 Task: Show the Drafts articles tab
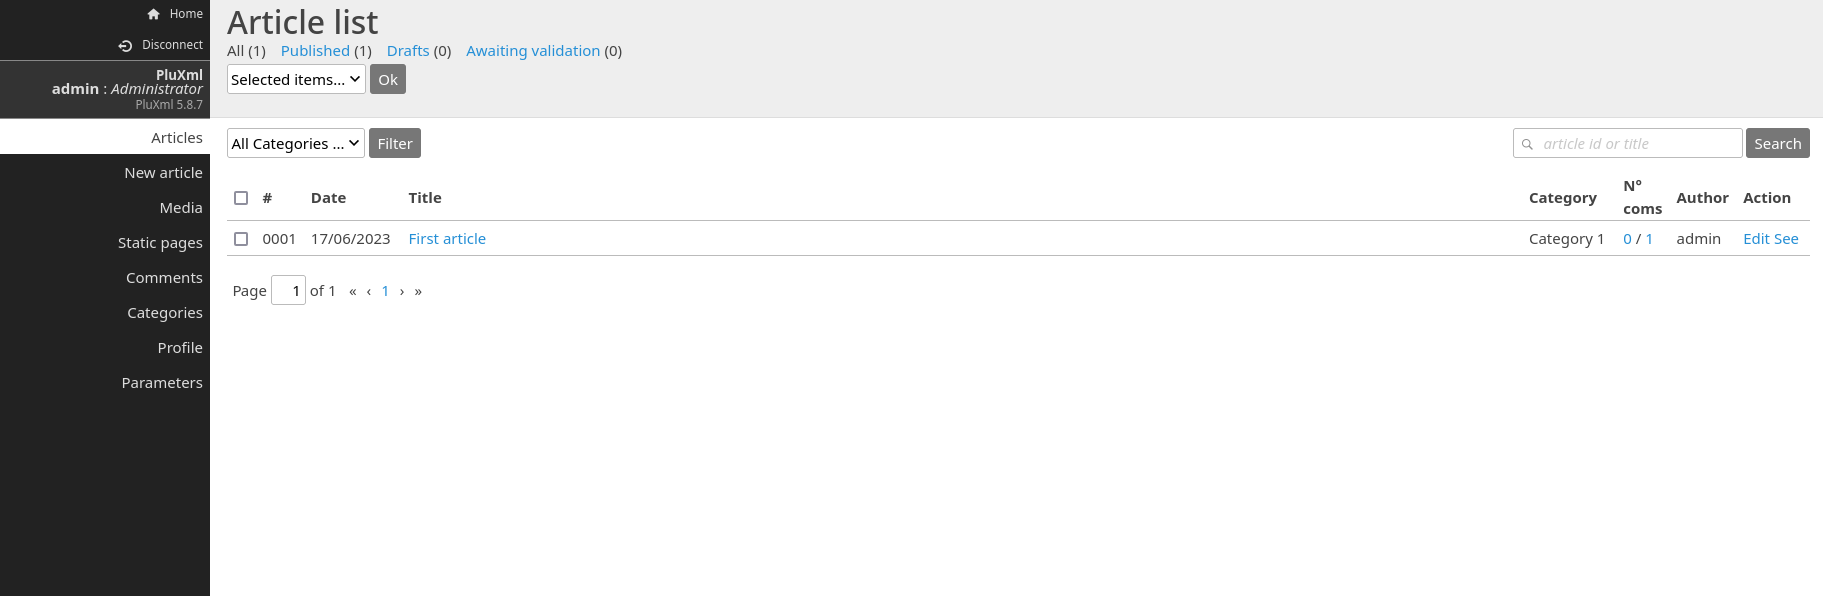[x=408, y=51]
